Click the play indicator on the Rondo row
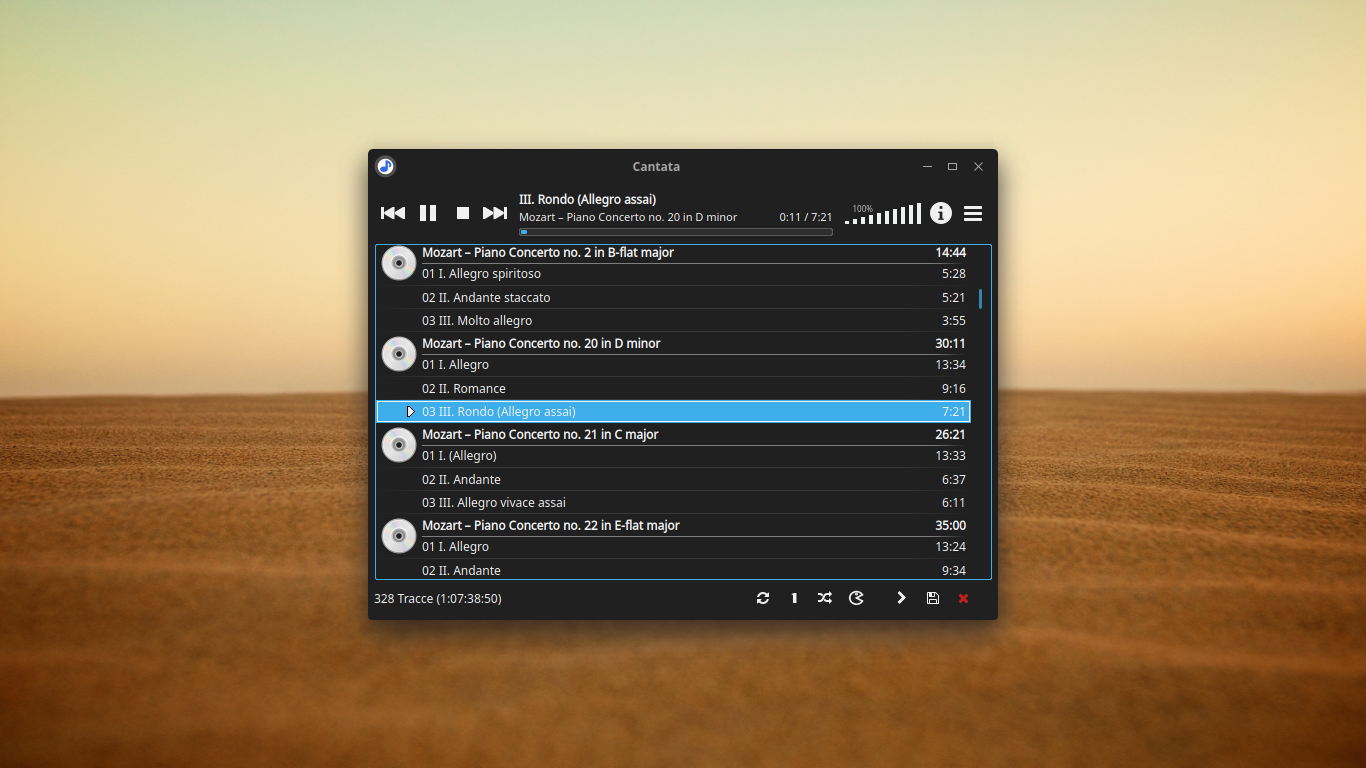The image size is (1366, 768). (410, 412)
